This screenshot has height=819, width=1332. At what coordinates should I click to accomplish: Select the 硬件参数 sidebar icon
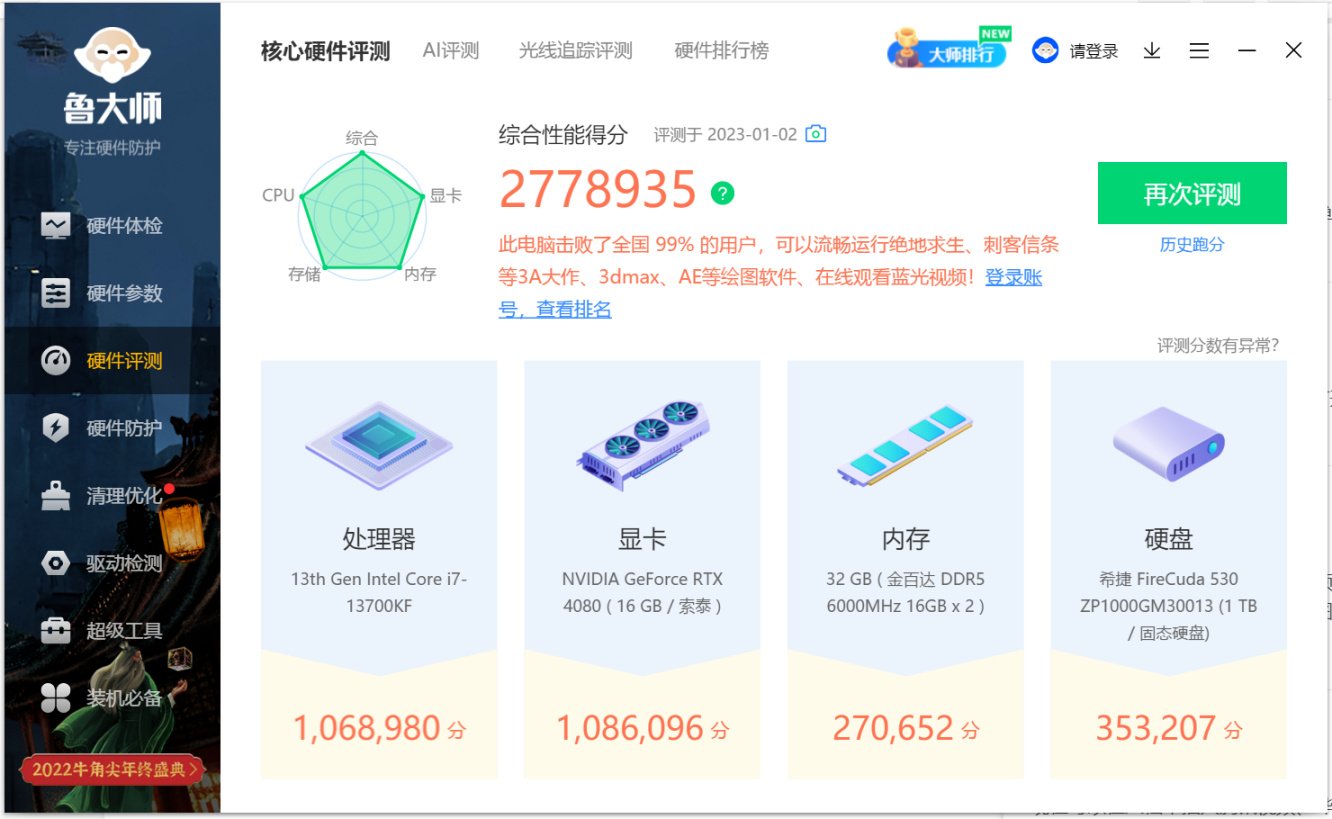(x=56, y=293)
